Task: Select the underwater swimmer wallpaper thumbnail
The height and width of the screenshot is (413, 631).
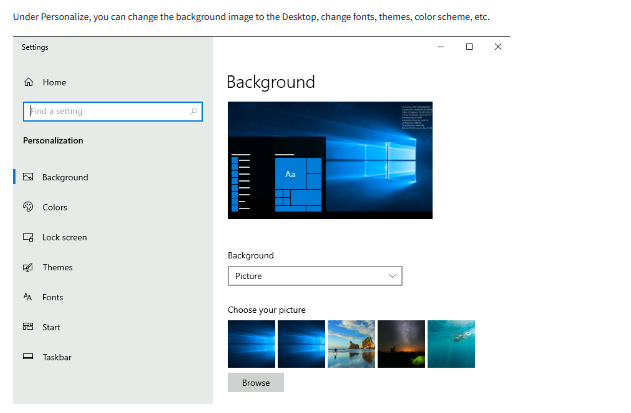Action: [x=451, y=344]
